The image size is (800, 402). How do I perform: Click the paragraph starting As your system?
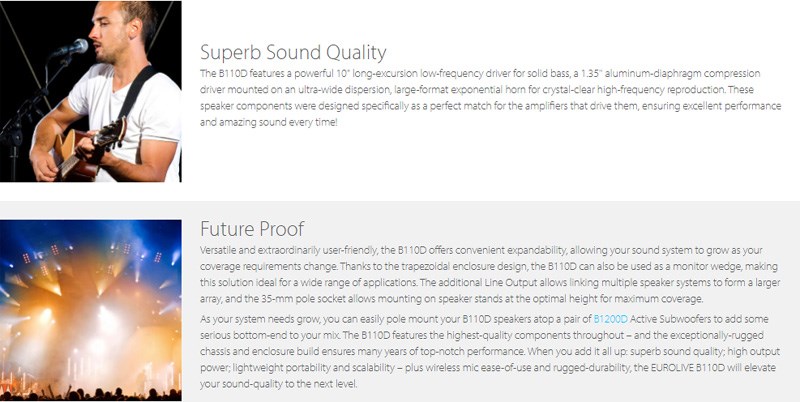[490, 352]
